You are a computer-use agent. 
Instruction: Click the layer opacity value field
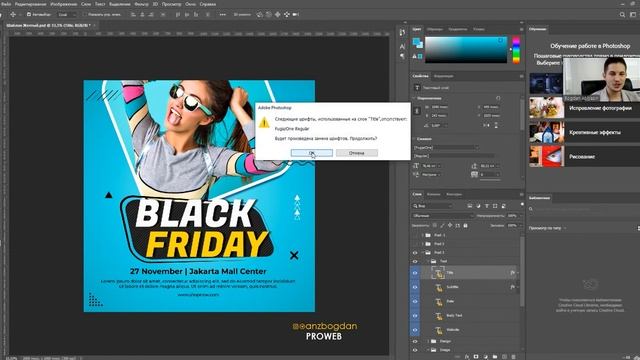pyautogui.click(x=513, y=216)
